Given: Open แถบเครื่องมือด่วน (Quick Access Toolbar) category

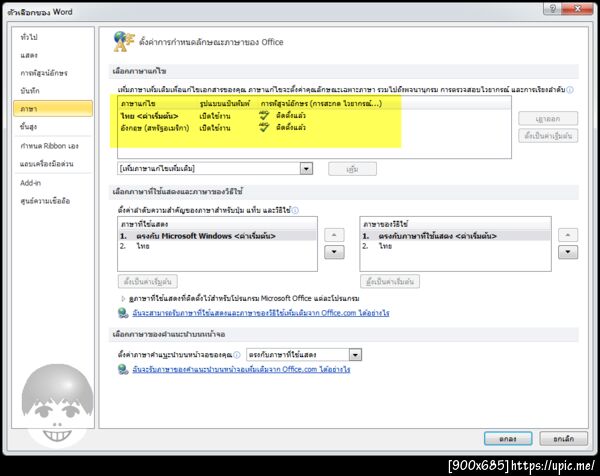Looking at the screenshot, I should (x=47, y=164).
